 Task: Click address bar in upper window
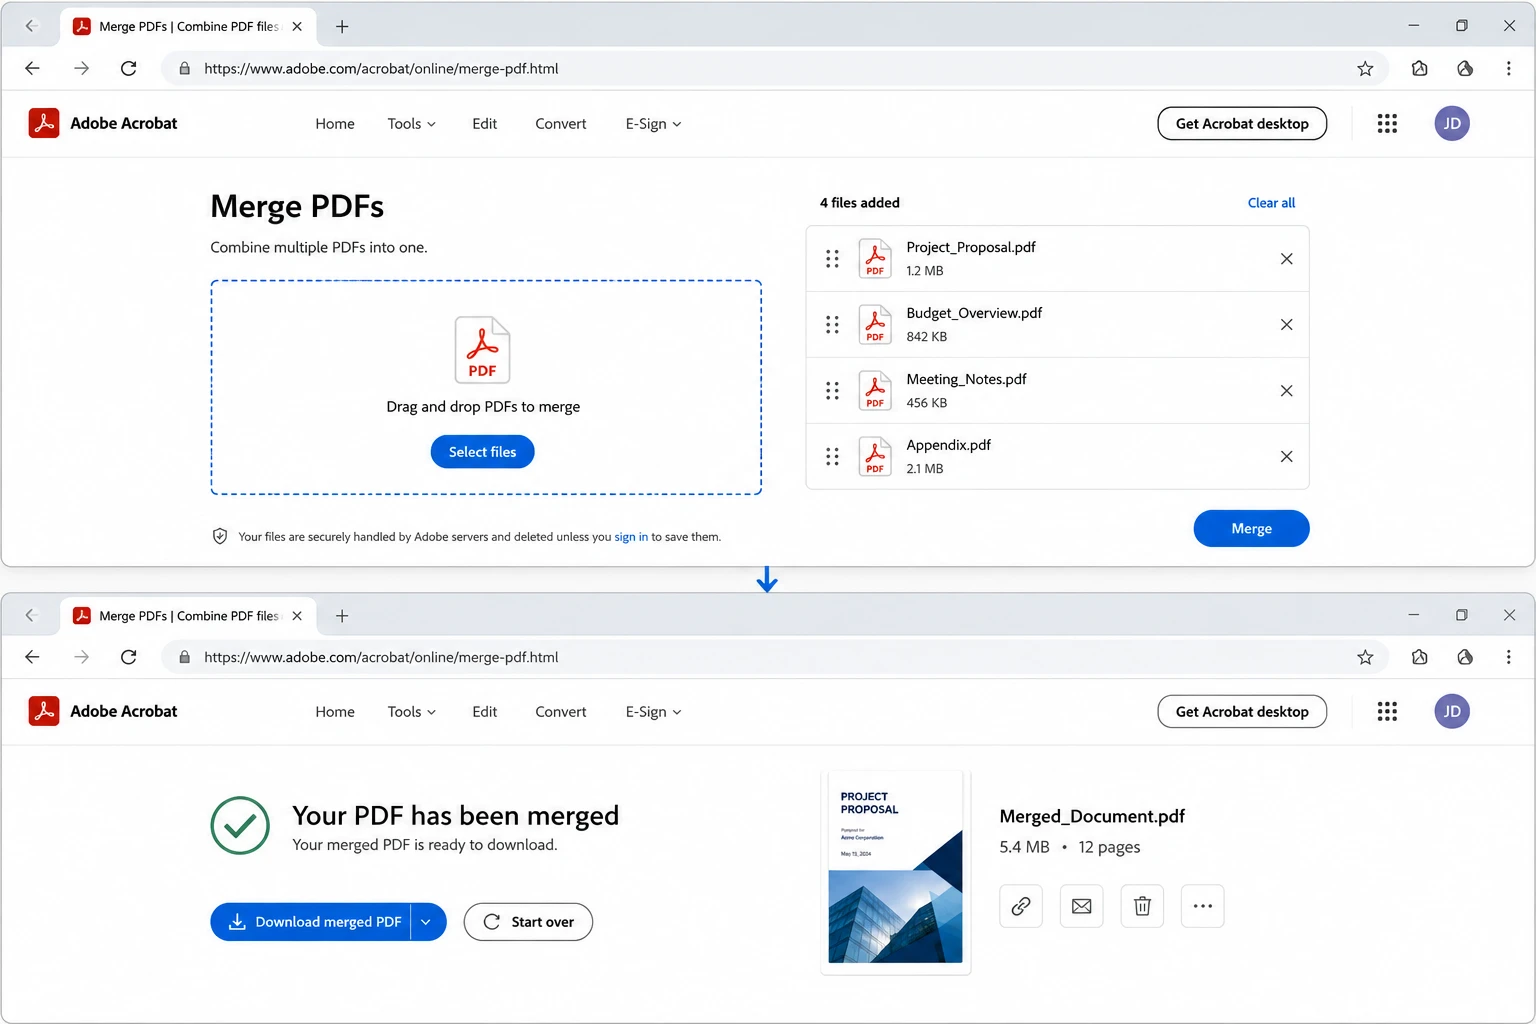pos(775,69)
